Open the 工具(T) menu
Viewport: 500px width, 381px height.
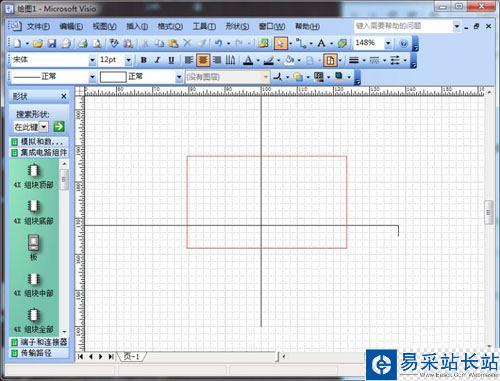click(x=204, y=26)
